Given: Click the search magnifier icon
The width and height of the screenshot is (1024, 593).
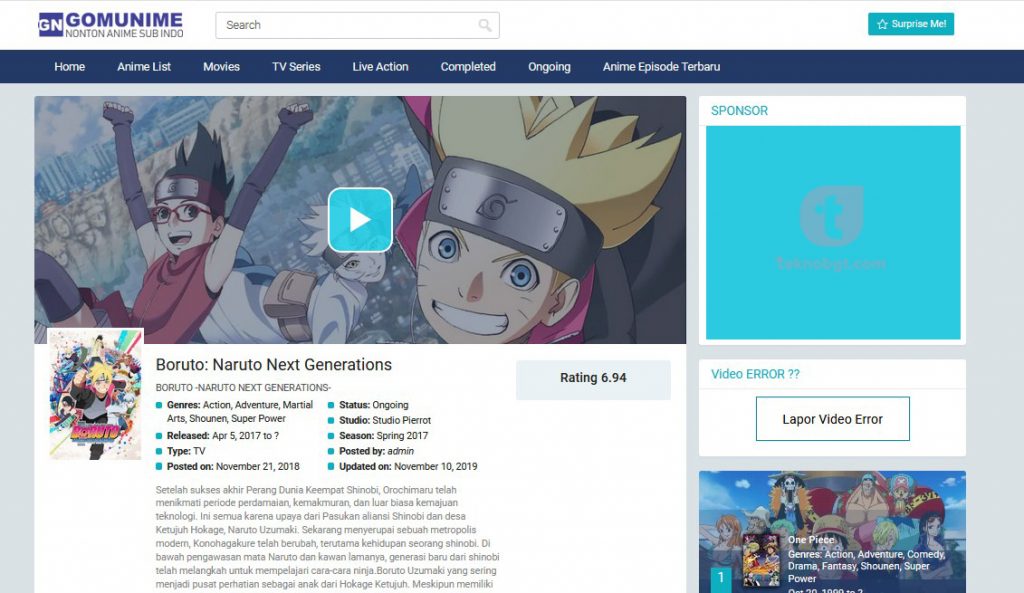Looking at the screenshot, I should click(485, 25).
